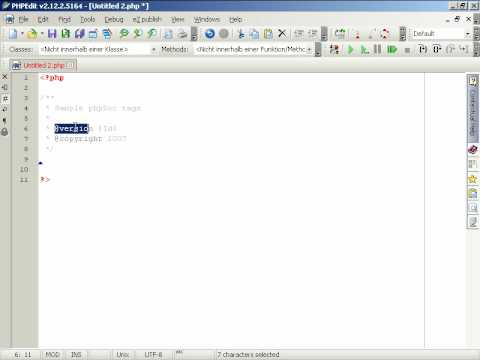The height and width of the screenshot is (360, 480).
Task: Click the blue-globe connect icon next to Save All
Action: point(93,34)
